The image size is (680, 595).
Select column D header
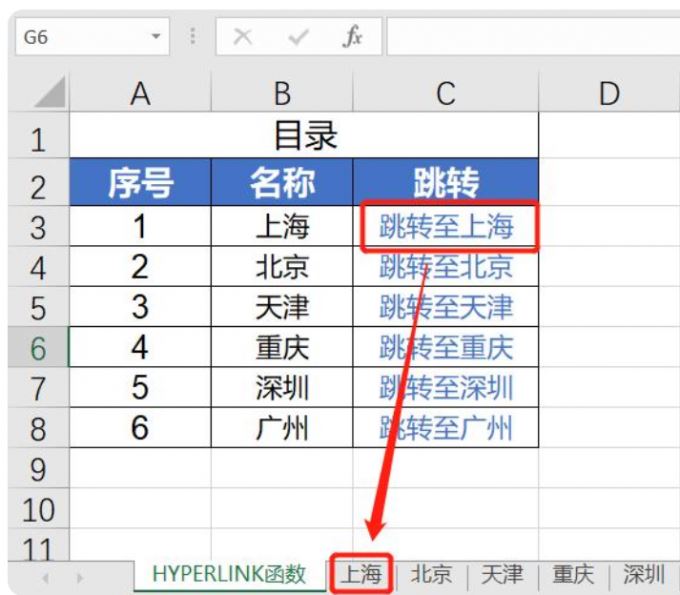(609, 93)
